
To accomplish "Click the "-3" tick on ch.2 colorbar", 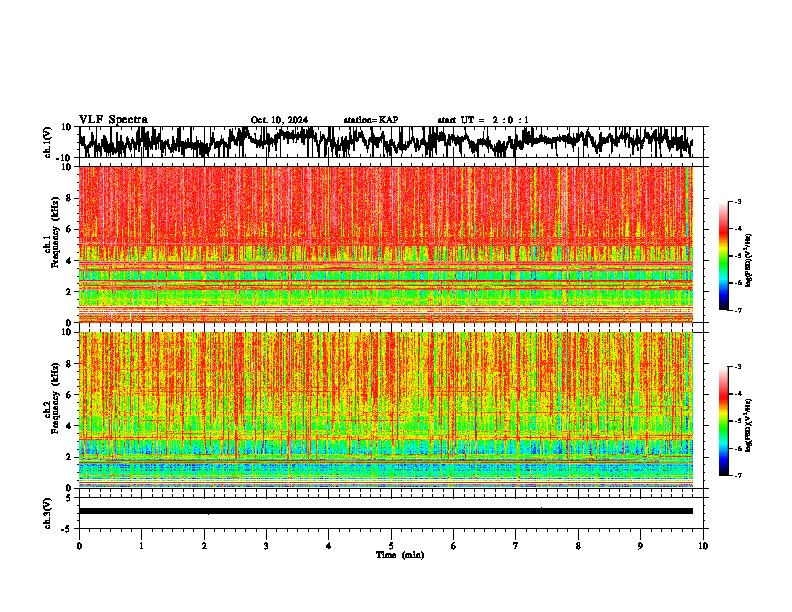I will (x=738, y=367).
